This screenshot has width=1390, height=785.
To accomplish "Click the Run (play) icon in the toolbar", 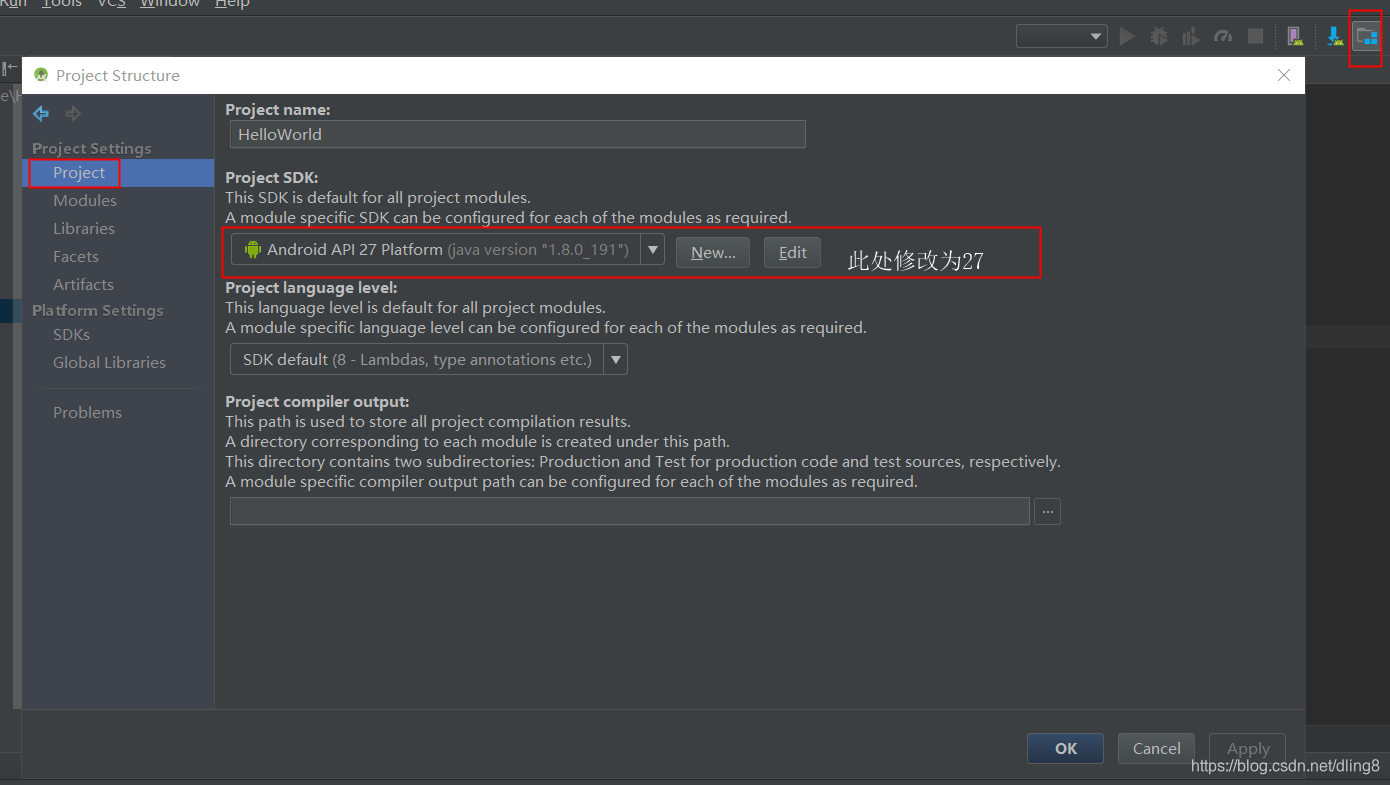I will [1127, 37].
